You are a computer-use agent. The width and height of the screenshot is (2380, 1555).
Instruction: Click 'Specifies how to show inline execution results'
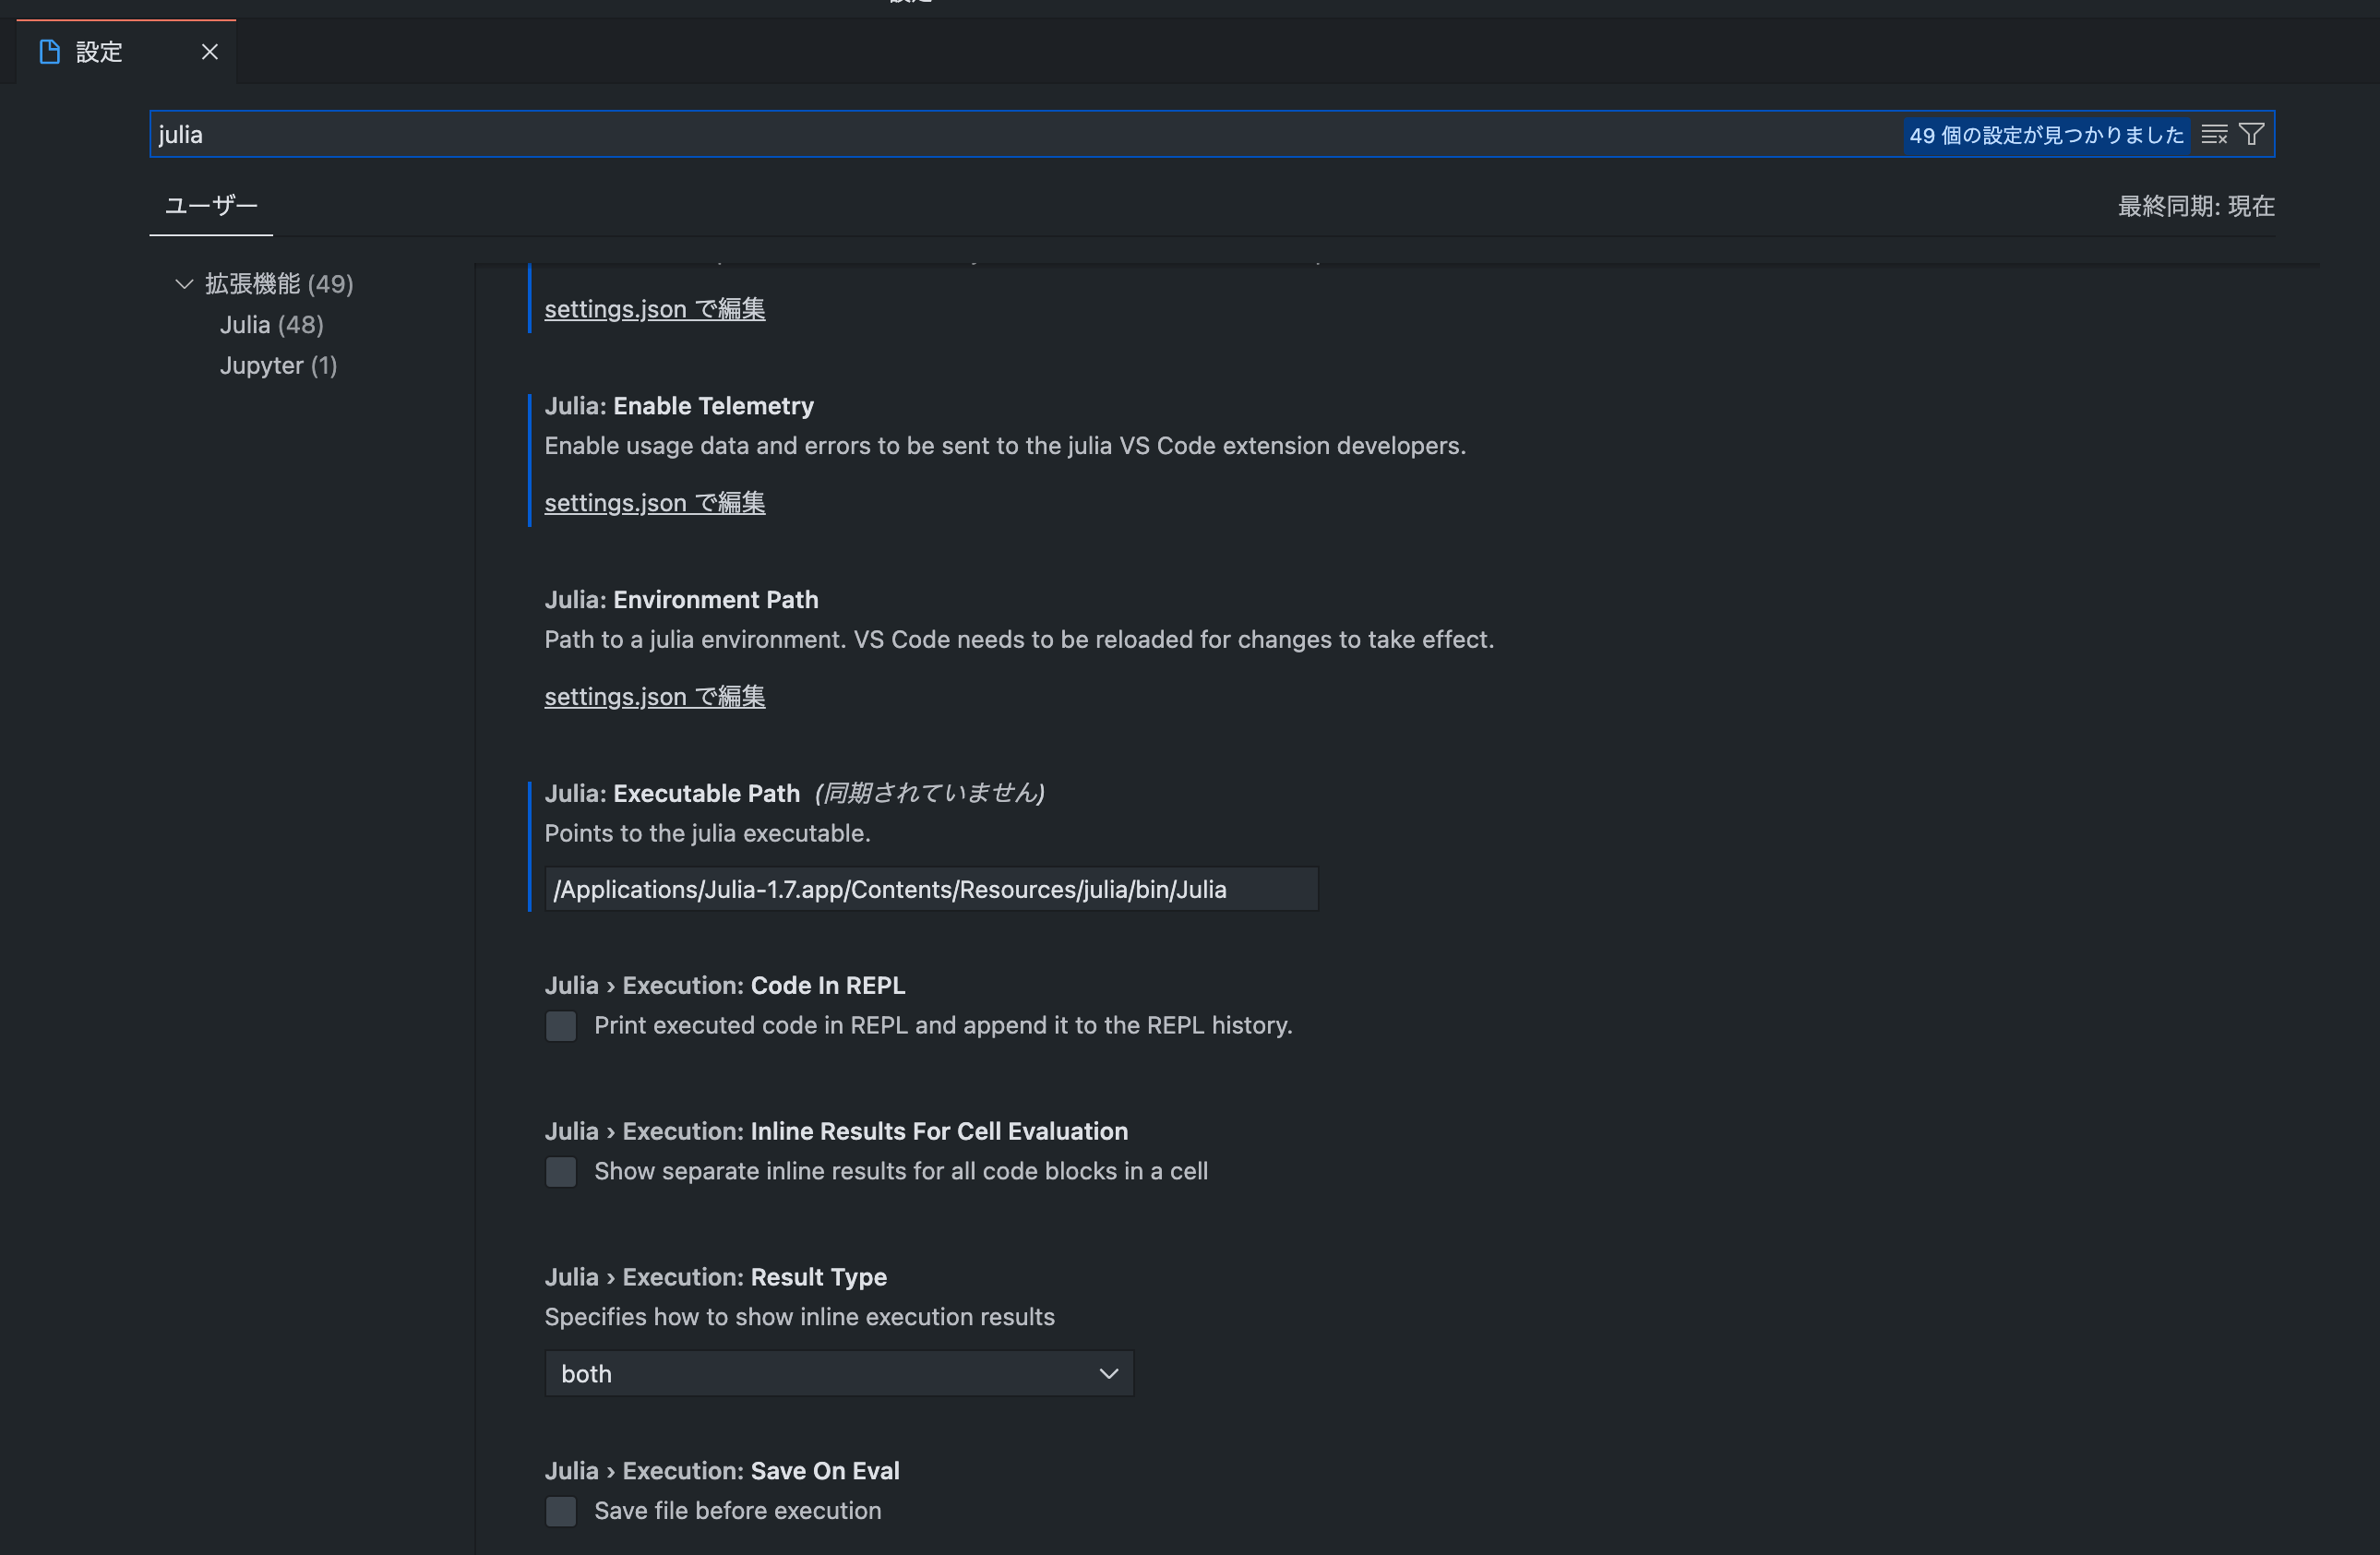pyautogui.click(x=799, y=1318)
